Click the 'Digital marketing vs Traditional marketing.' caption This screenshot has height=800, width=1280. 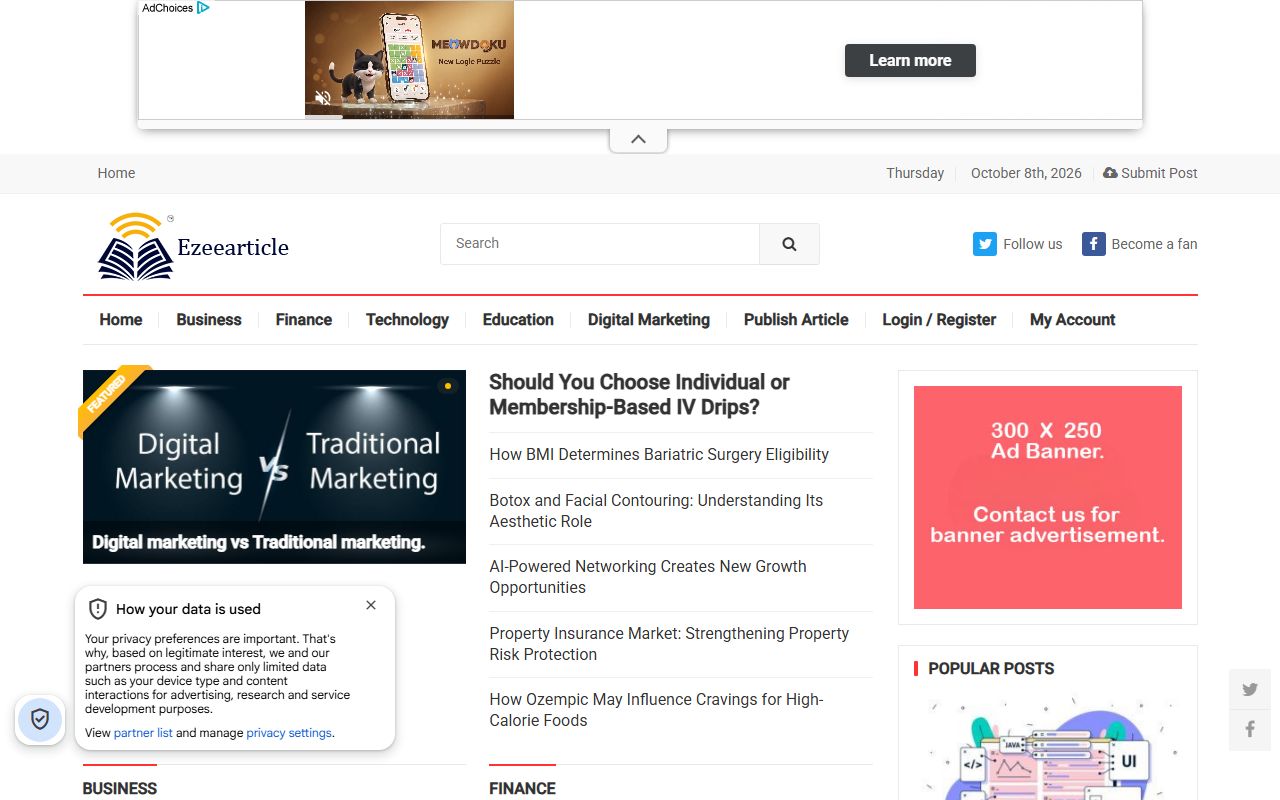(259, 542)
